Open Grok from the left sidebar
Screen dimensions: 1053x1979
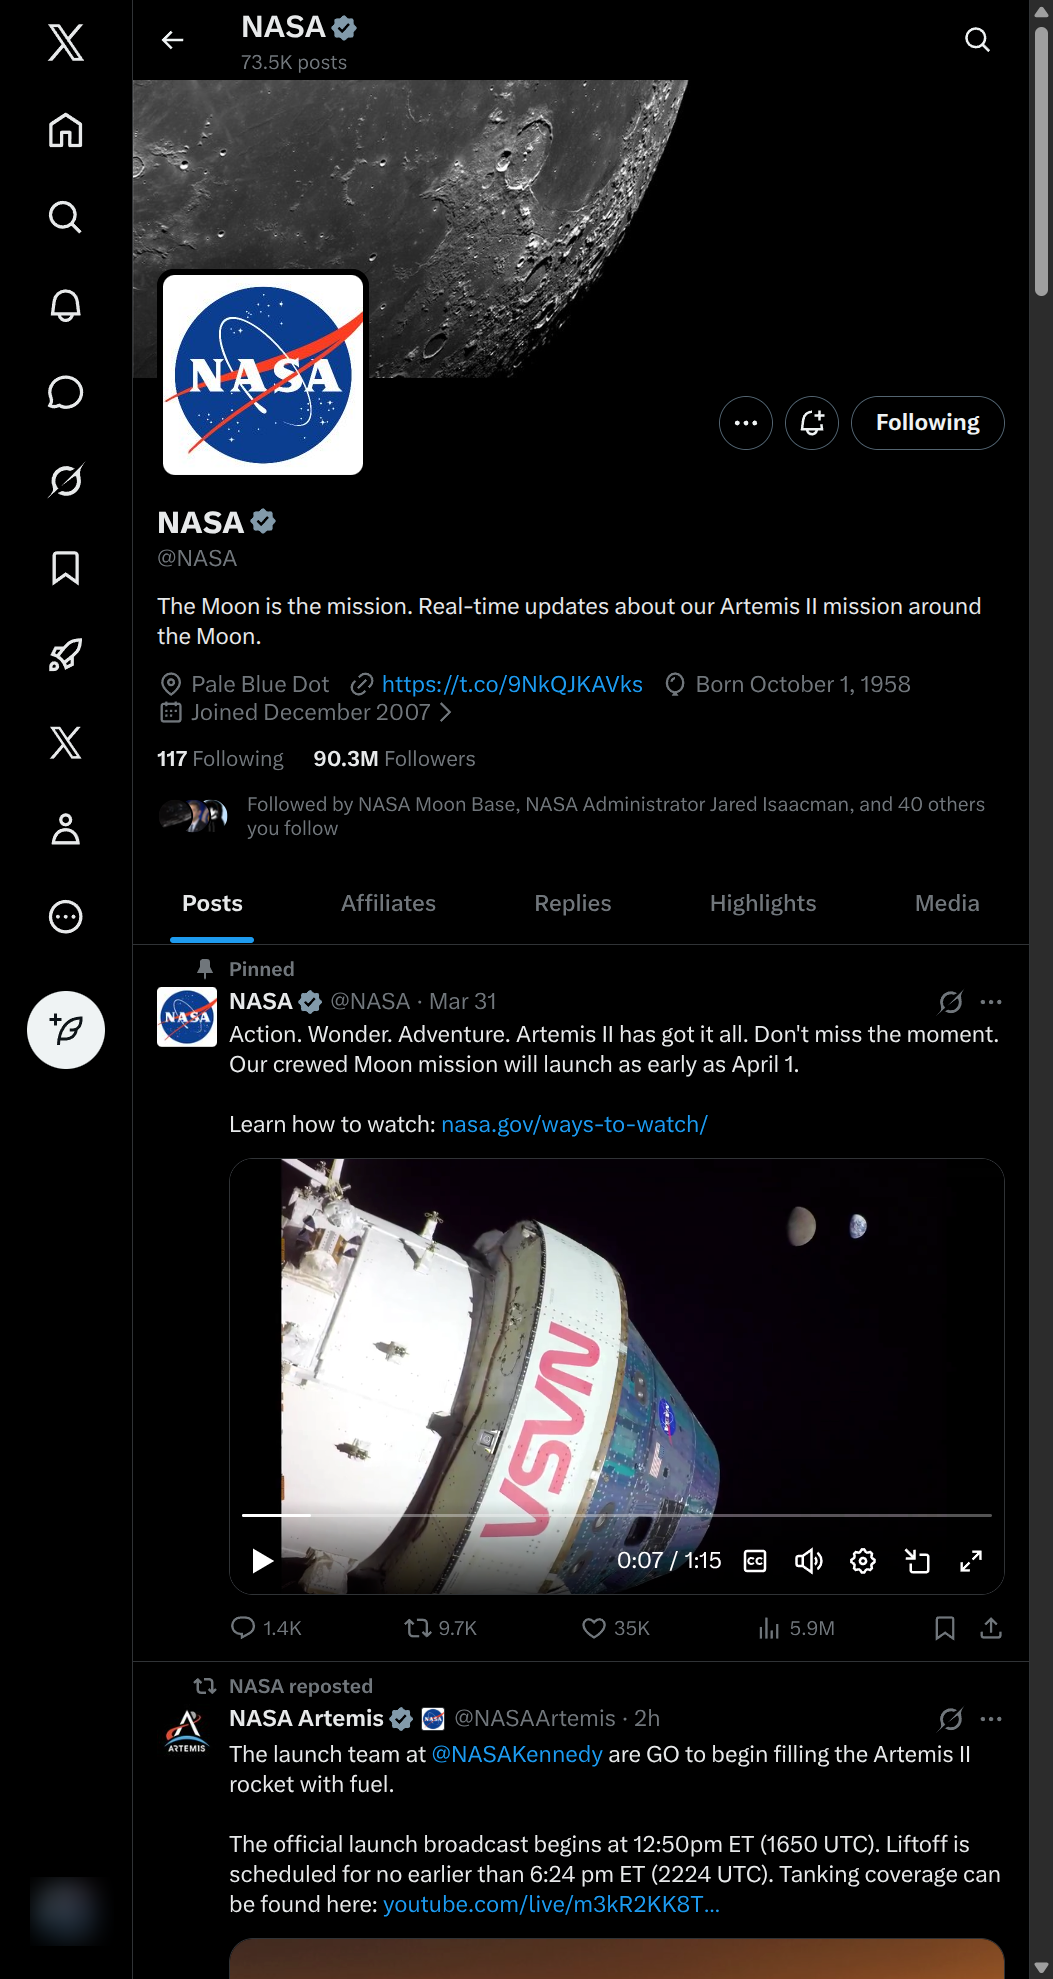pyautogui.click(x=66, y=480)
